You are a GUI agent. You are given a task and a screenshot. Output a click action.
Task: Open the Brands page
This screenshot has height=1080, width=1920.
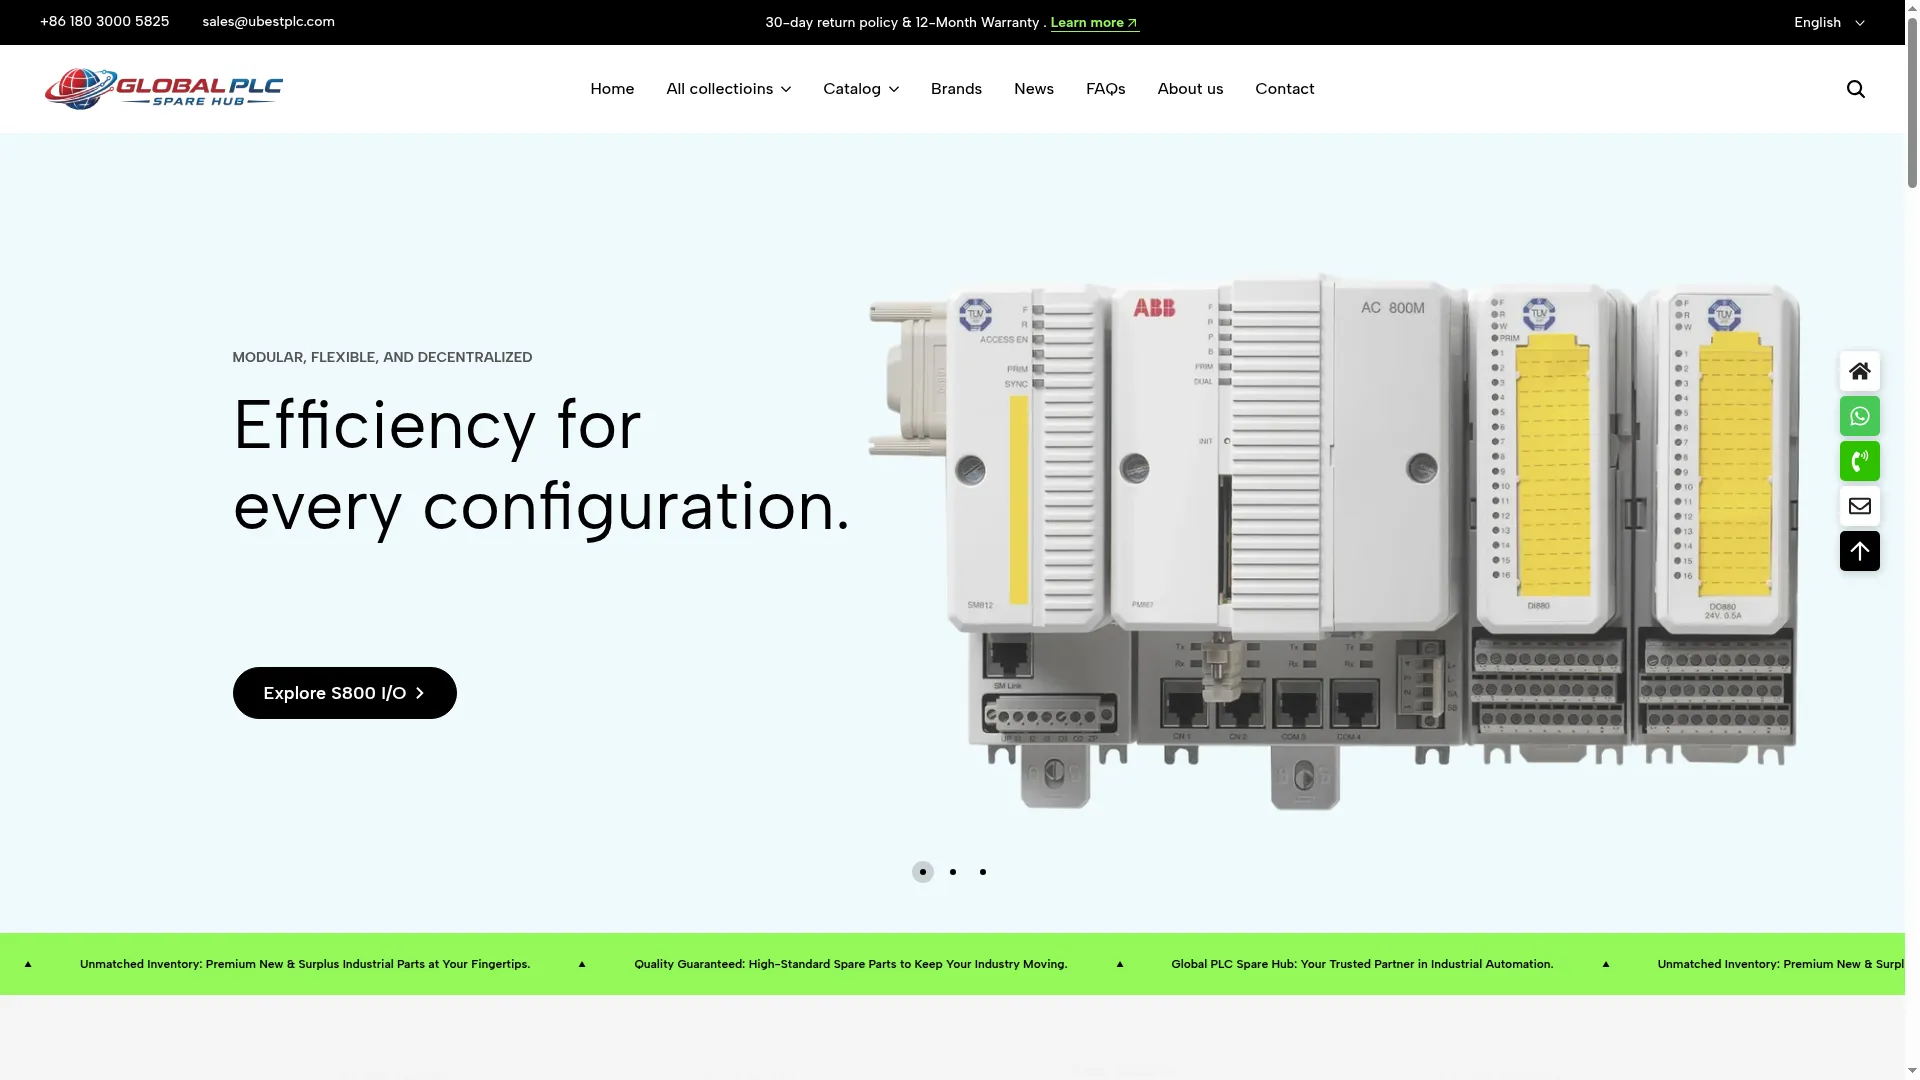[x=956, y=89]
